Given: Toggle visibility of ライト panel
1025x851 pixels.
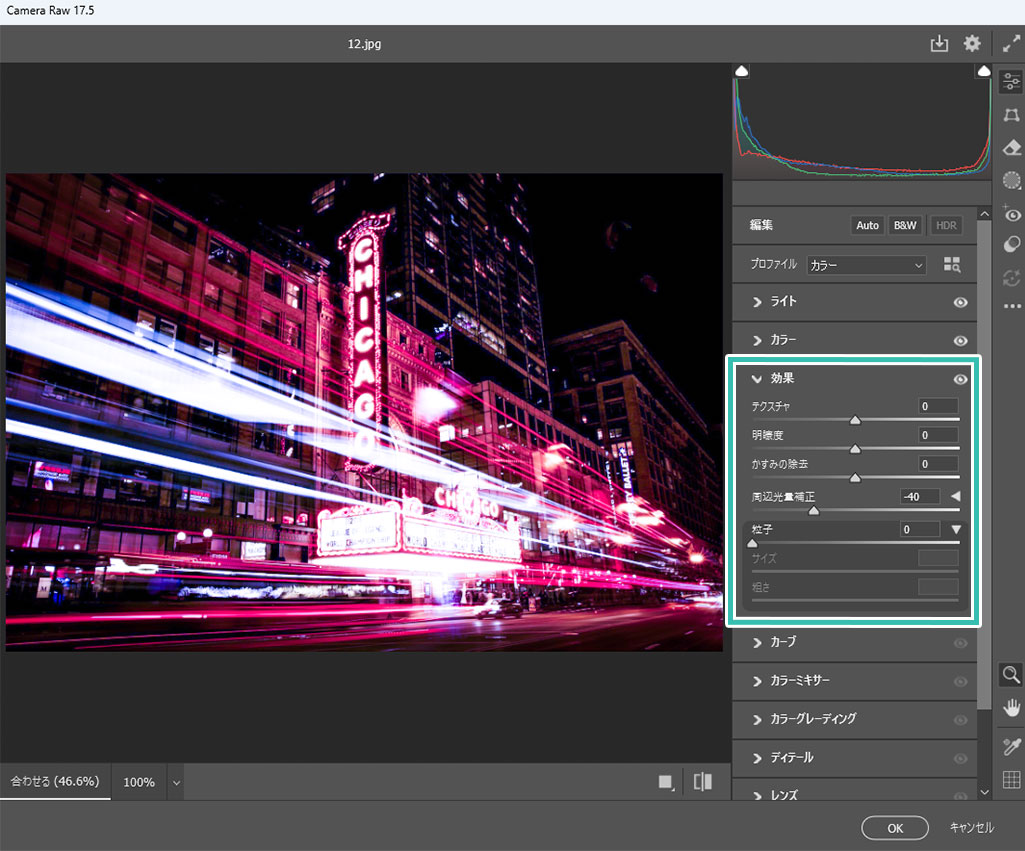Looking at the screenshot, I should pos(960,302).
